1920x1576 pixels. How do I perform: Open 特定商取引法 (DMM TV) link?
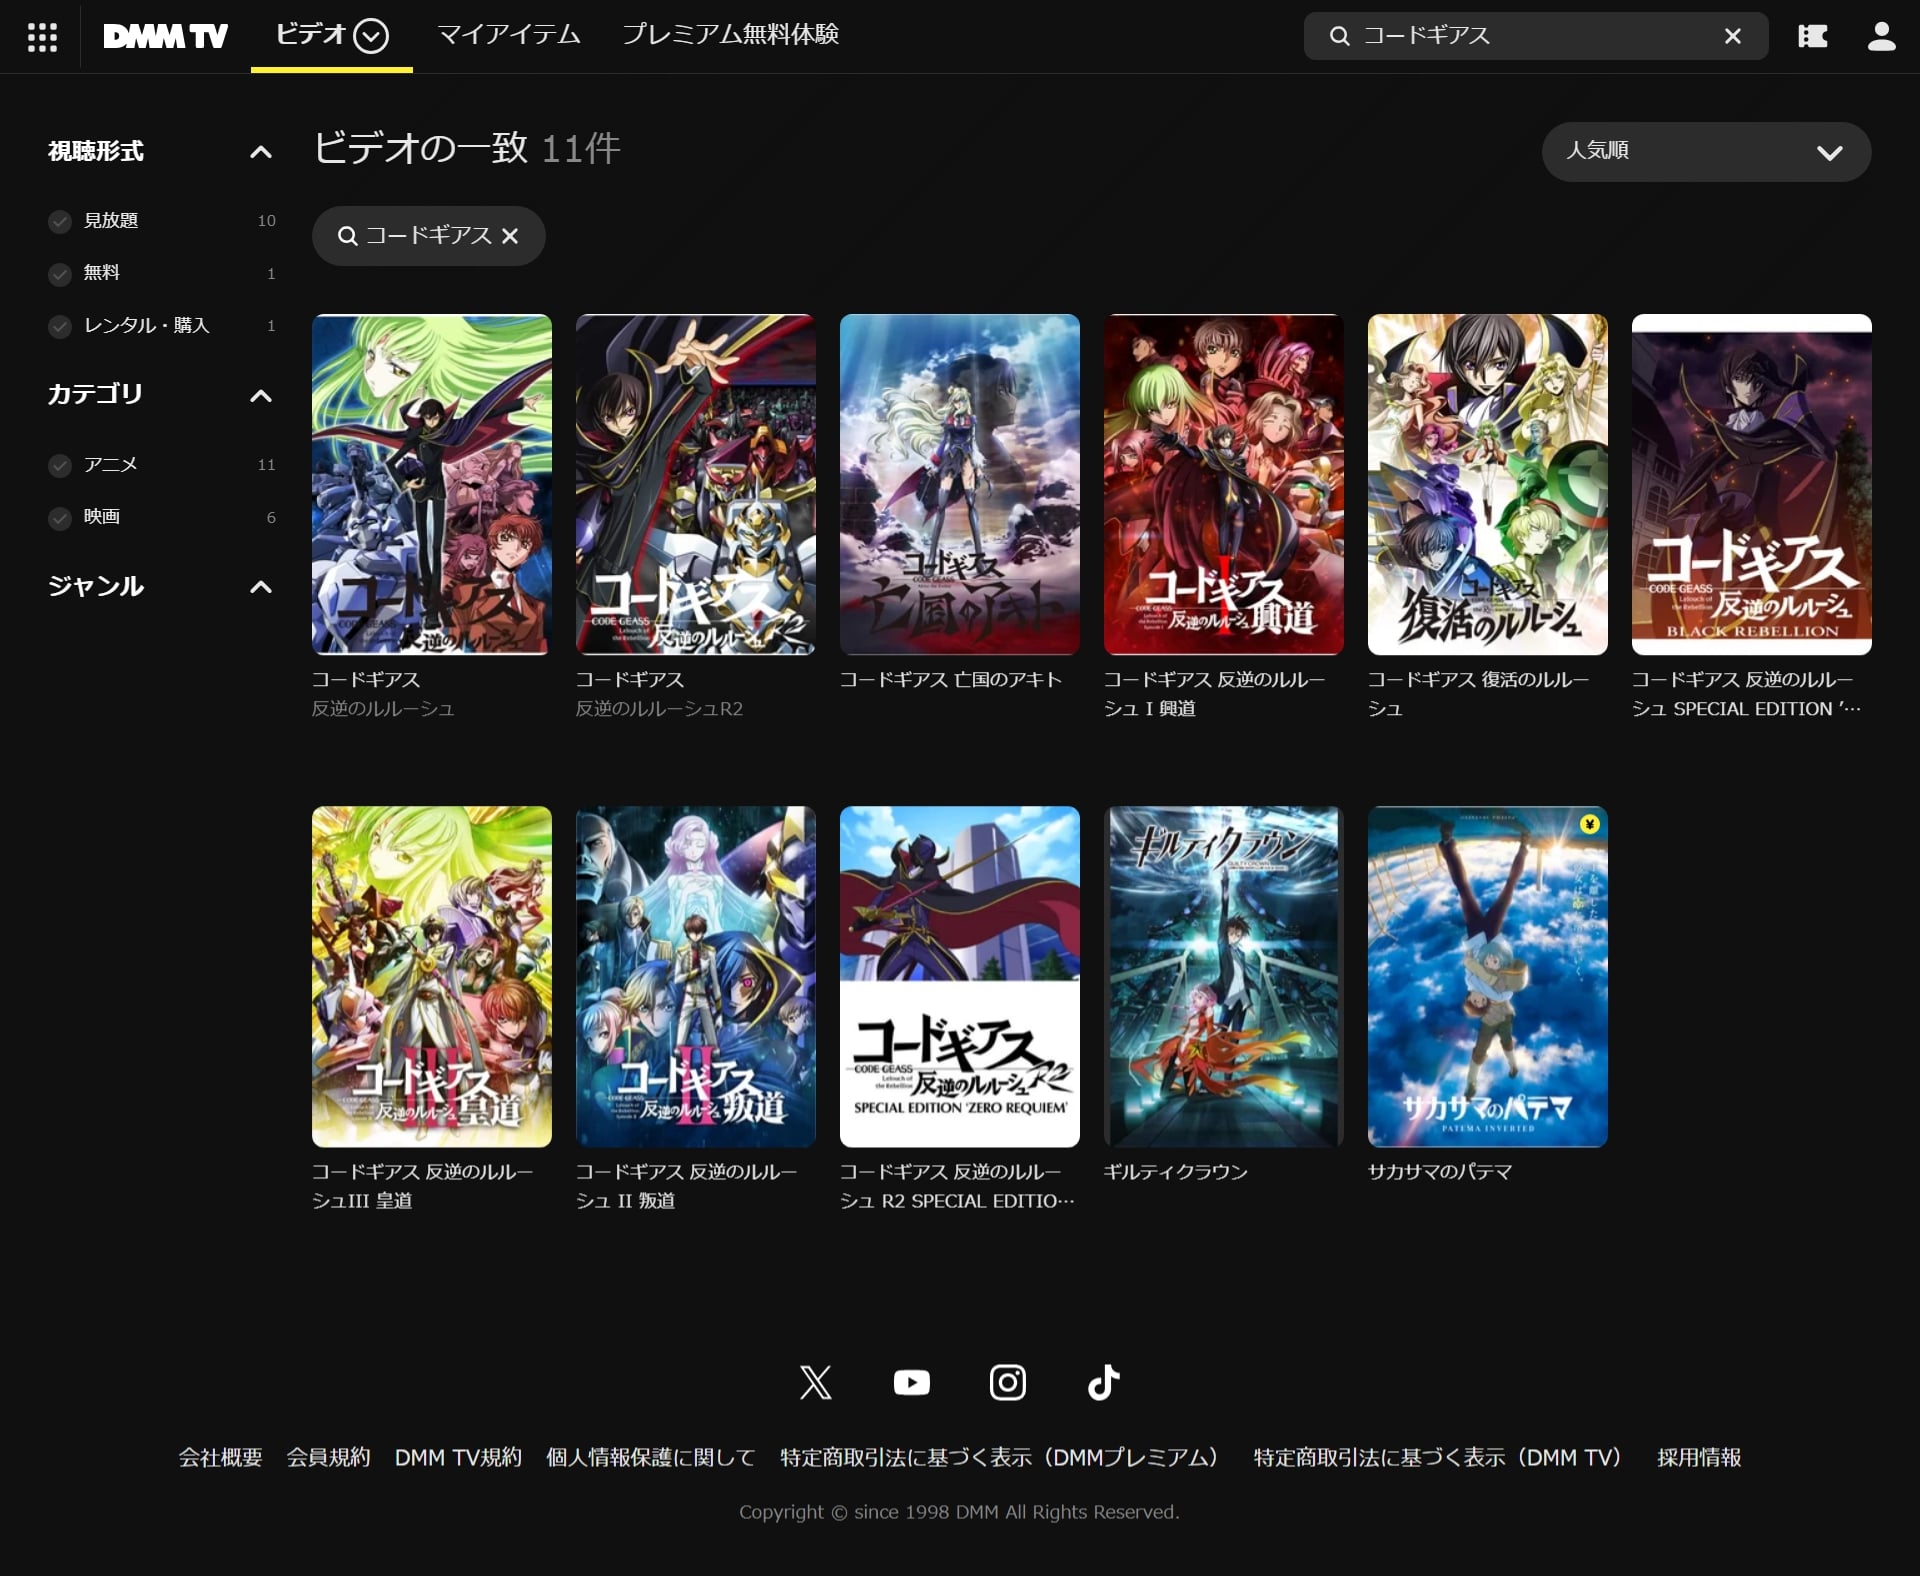1442,1458
